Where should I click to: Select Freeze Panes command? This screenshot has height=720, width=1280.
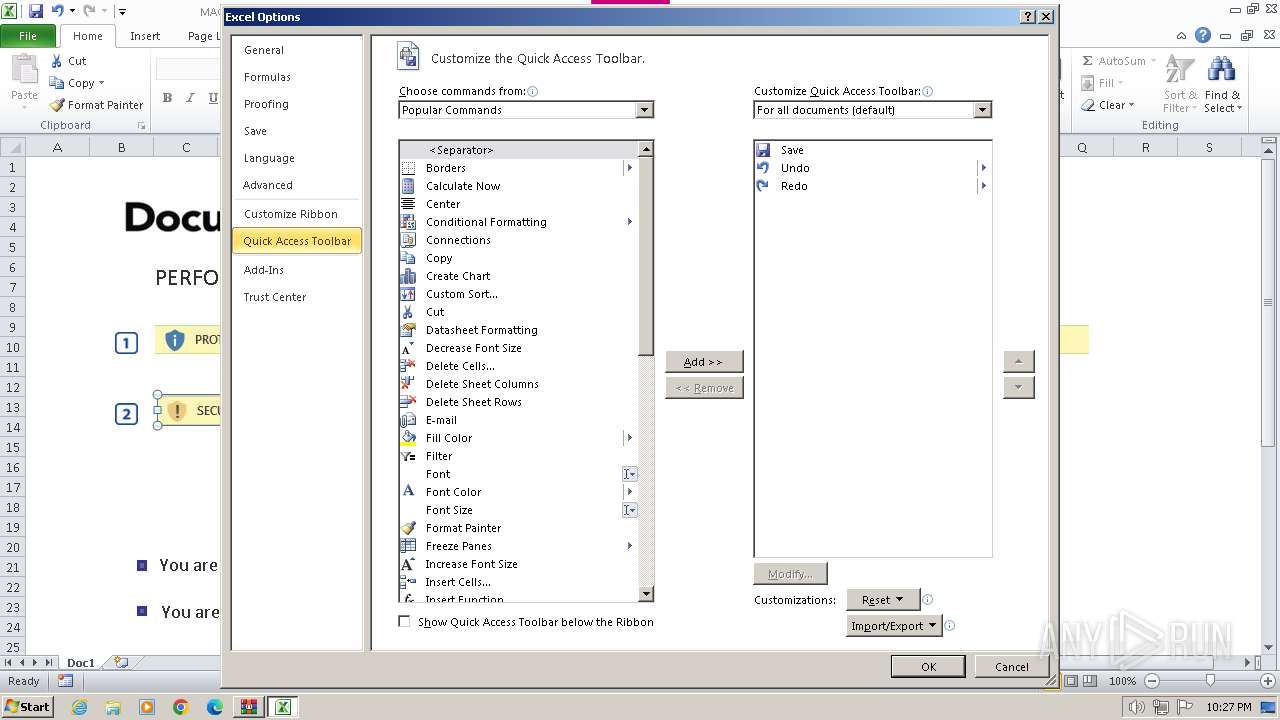(x=518, y=546)
